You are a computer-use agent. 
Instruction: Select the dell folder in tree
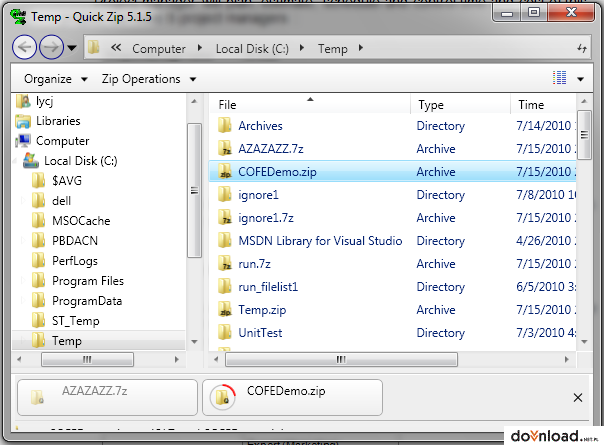pyautogui.click(x=61, y=201)
